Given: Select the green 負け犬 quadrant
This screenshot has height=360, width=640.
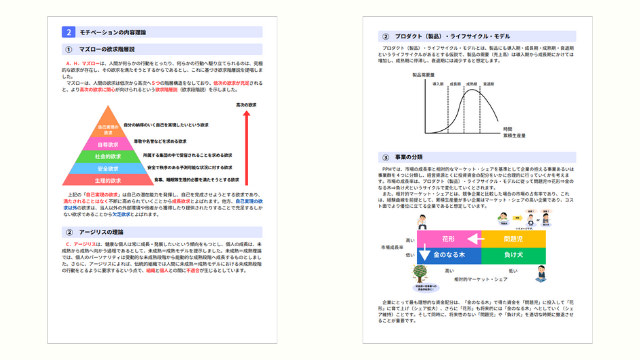Looking at the screenshot, I should coord(513,256).
